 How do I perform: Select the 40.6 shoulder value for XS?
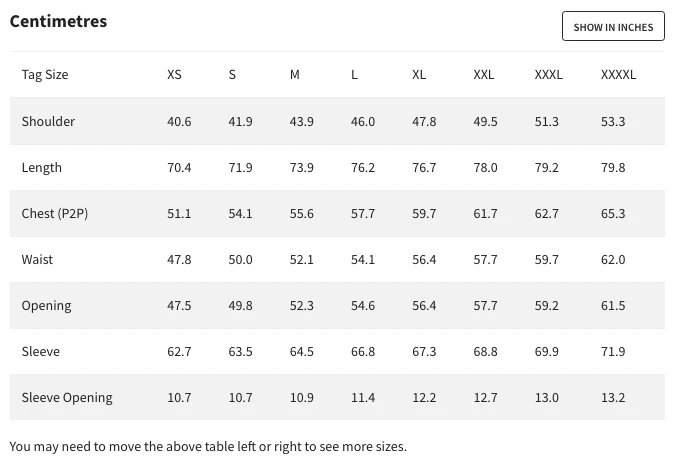pos(179,121)
